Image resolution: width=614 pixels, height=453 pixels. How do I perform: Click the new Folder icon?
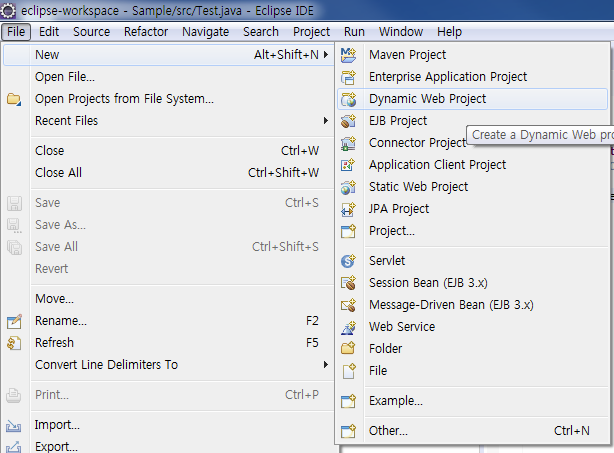pos(348,348)
